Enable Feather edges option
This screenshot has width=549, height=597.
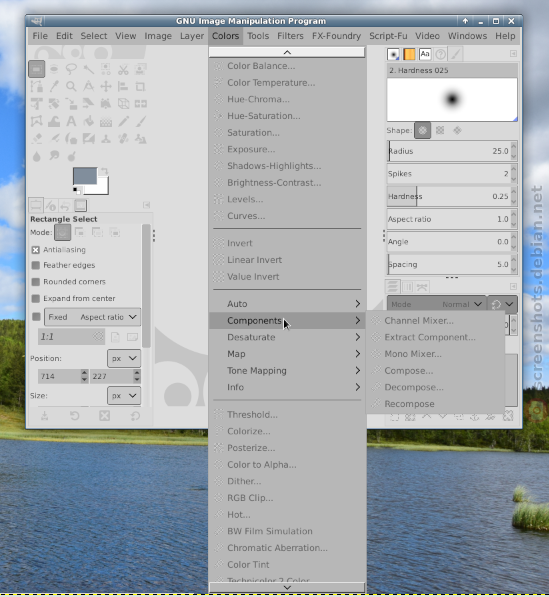[35, 265]
